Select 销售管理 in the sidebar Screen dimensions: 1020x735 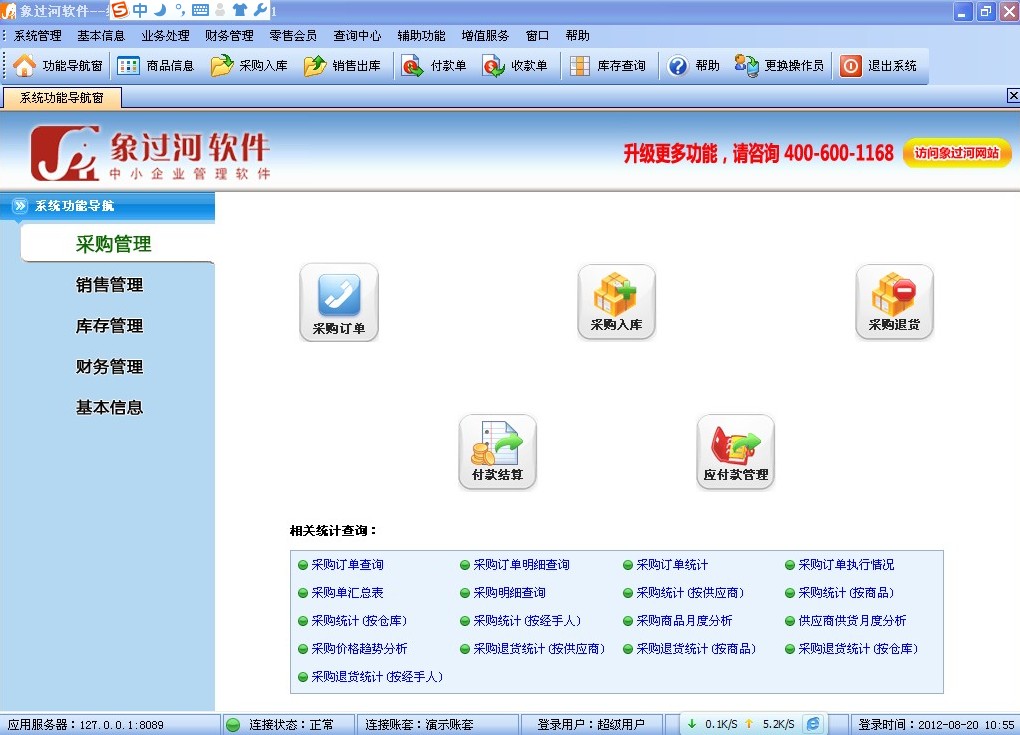pos(110,285)
